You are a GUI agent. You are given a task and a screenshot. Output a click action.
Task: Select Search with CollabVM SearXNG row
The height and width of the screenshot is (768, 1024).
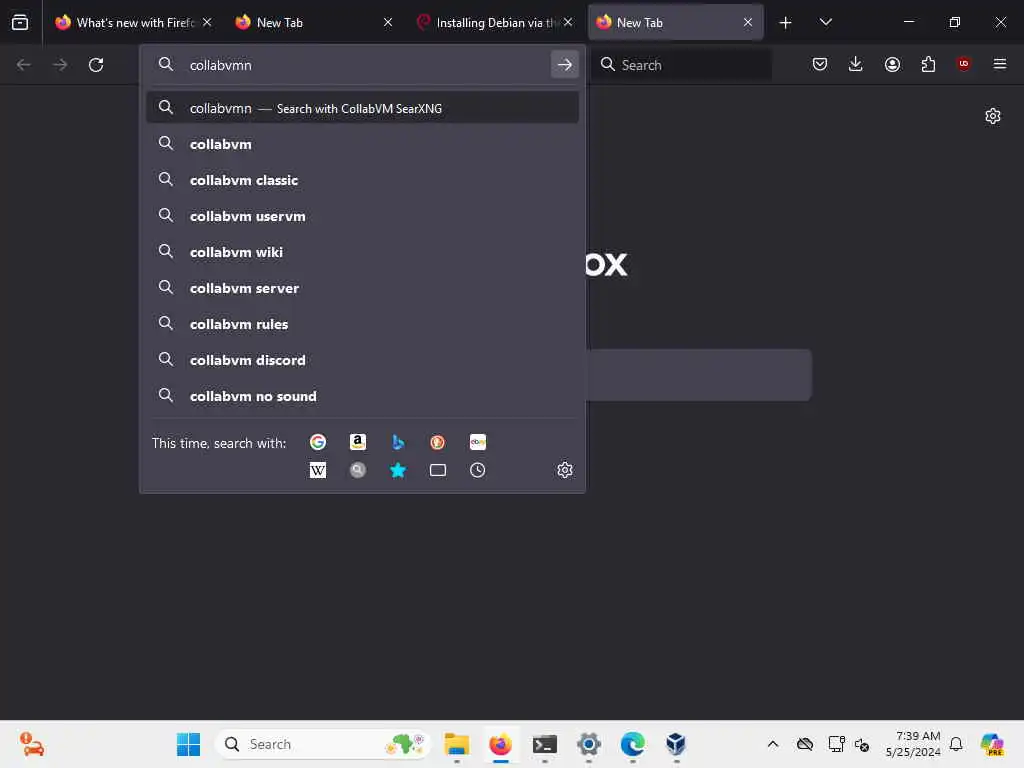362,108
